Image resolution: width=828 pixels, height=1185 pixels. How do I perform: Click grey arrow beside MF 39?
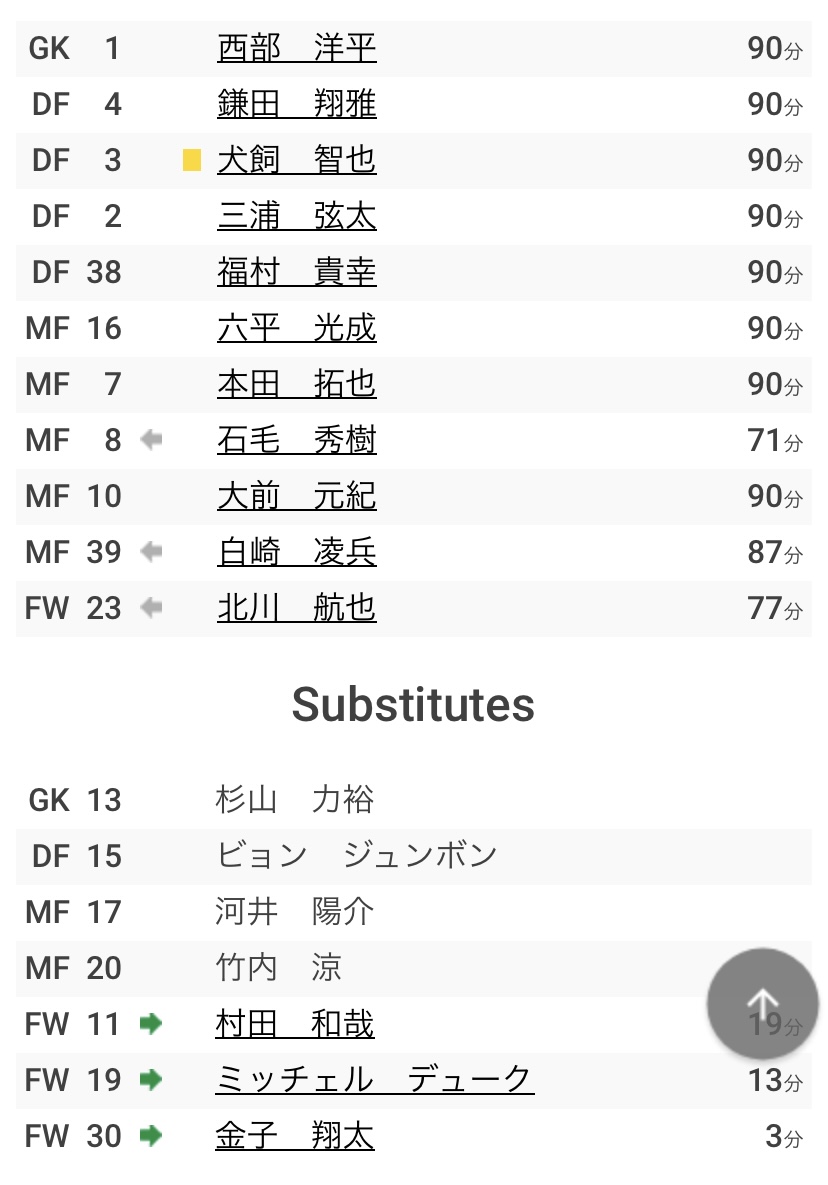[151, 552]
